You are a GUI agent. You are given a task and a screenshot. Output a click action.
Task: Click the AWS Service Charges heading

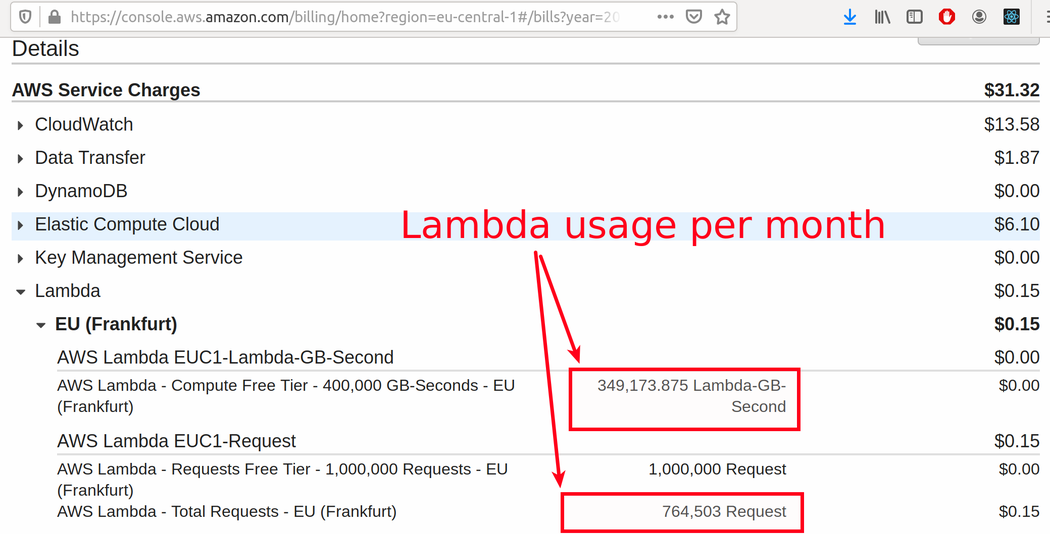tap(106, 90)
